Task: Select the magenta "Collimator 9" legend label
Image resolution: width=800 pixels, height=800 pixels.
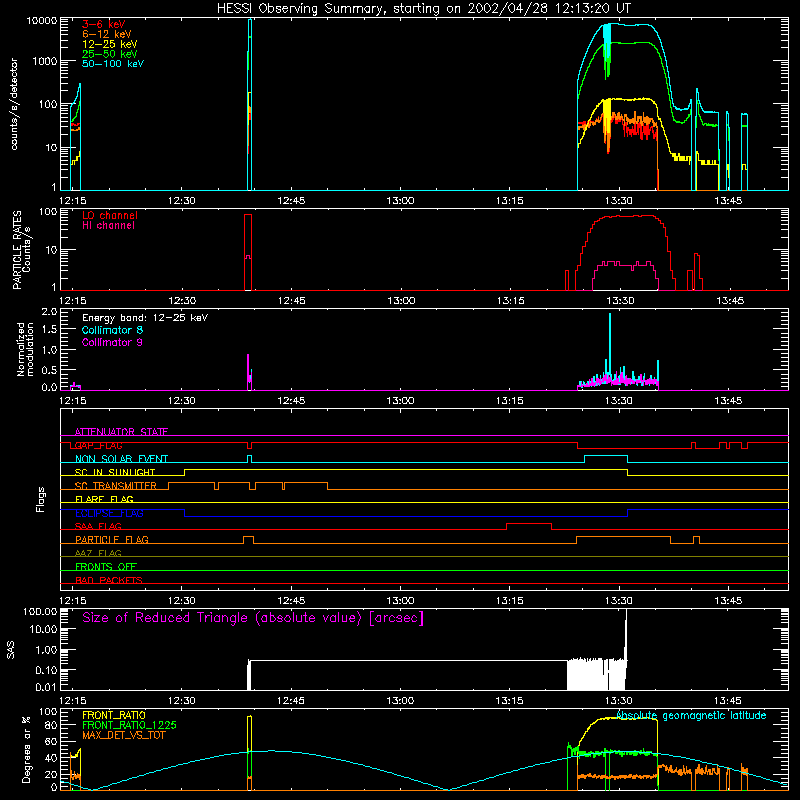Action: [x=112, y=342]
